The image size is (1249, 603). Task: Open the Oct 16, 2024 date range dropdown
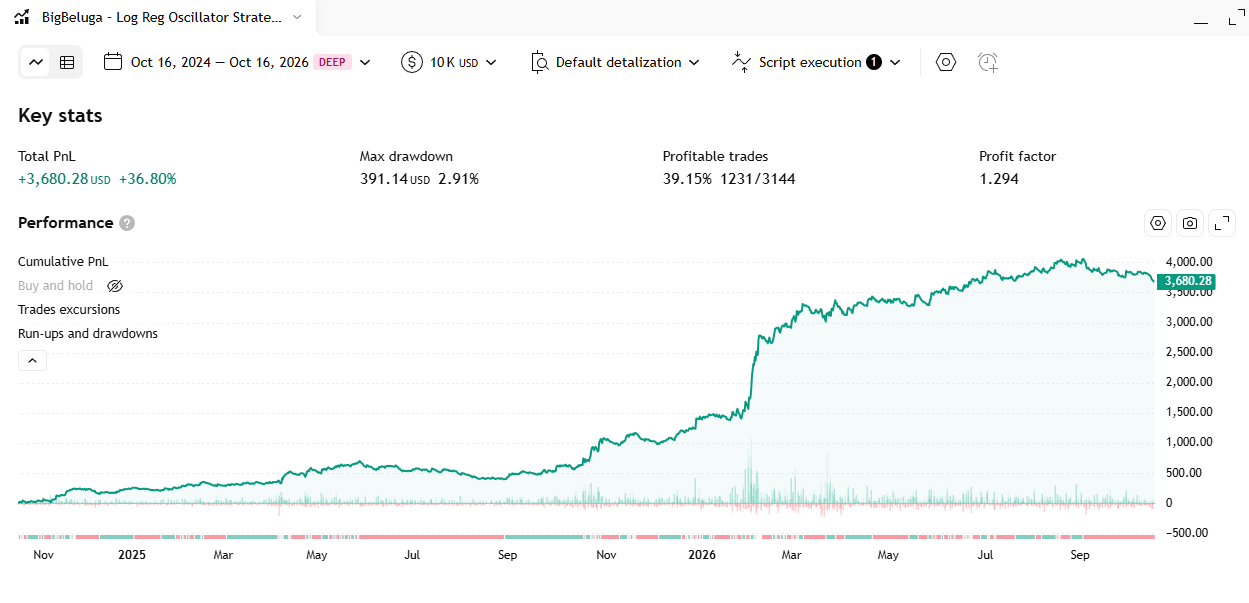(237, 62)
